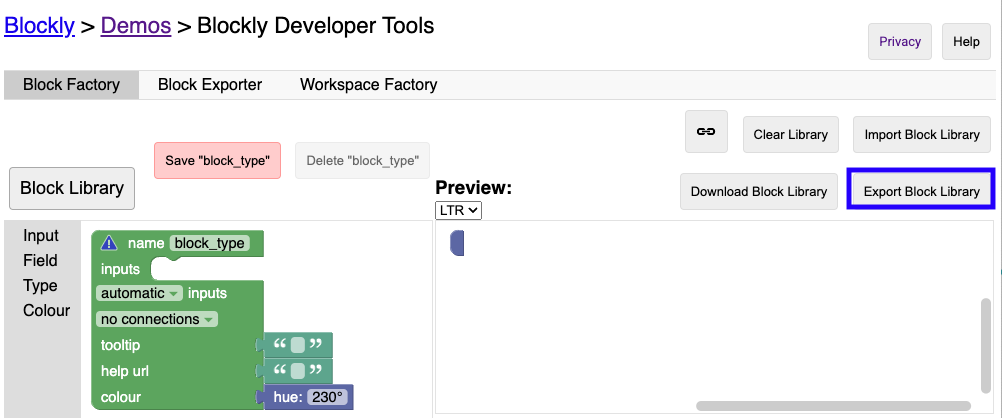Click the Export Block Library button
Viewport: 1002px width, 418px height.
click(x=921, y=191)
